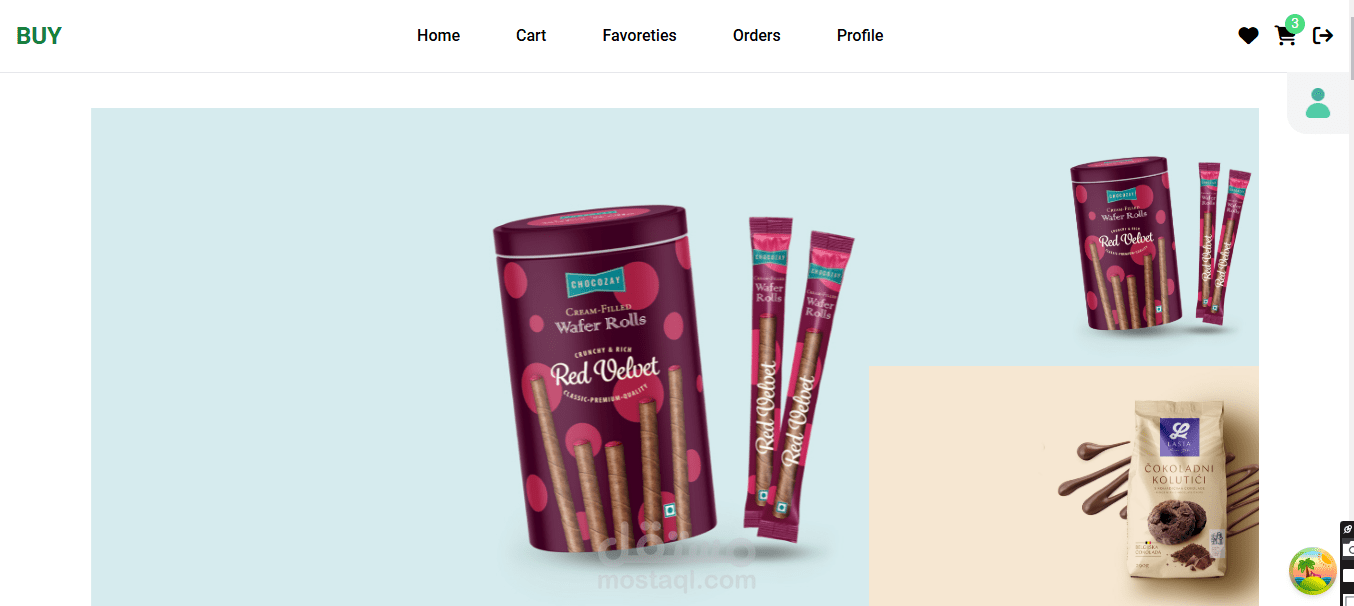Click the green cart badge showing 3
Viewport: 1354px width, 606px height.
pyautogui.click(x=1295, y=23)
